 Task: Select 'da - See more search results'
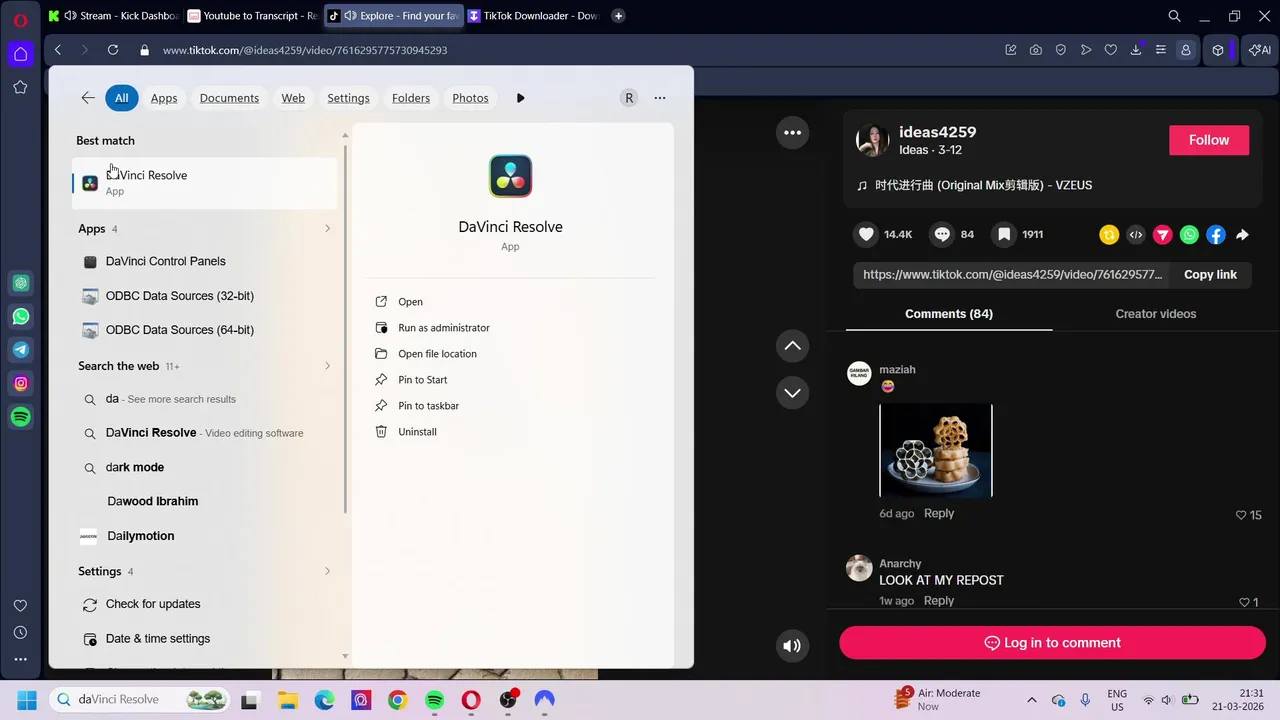click(x=205, y=399)
